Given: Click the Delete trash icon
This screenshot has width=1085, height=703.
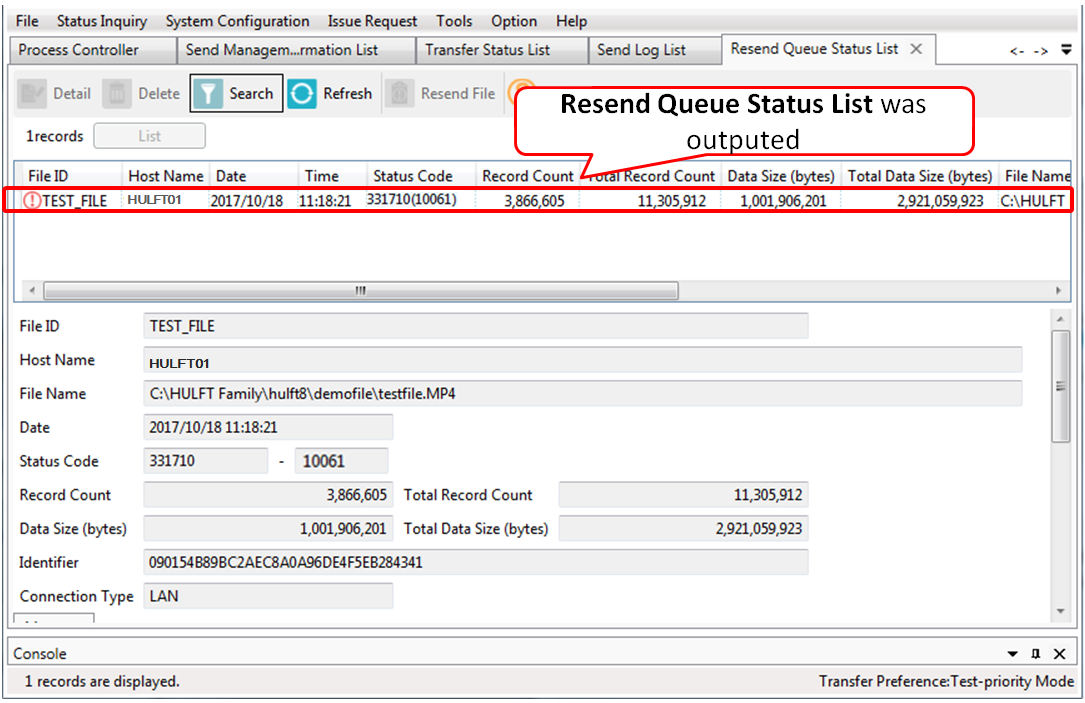Looking at the screenshot, I should click(x=118, y=94).
